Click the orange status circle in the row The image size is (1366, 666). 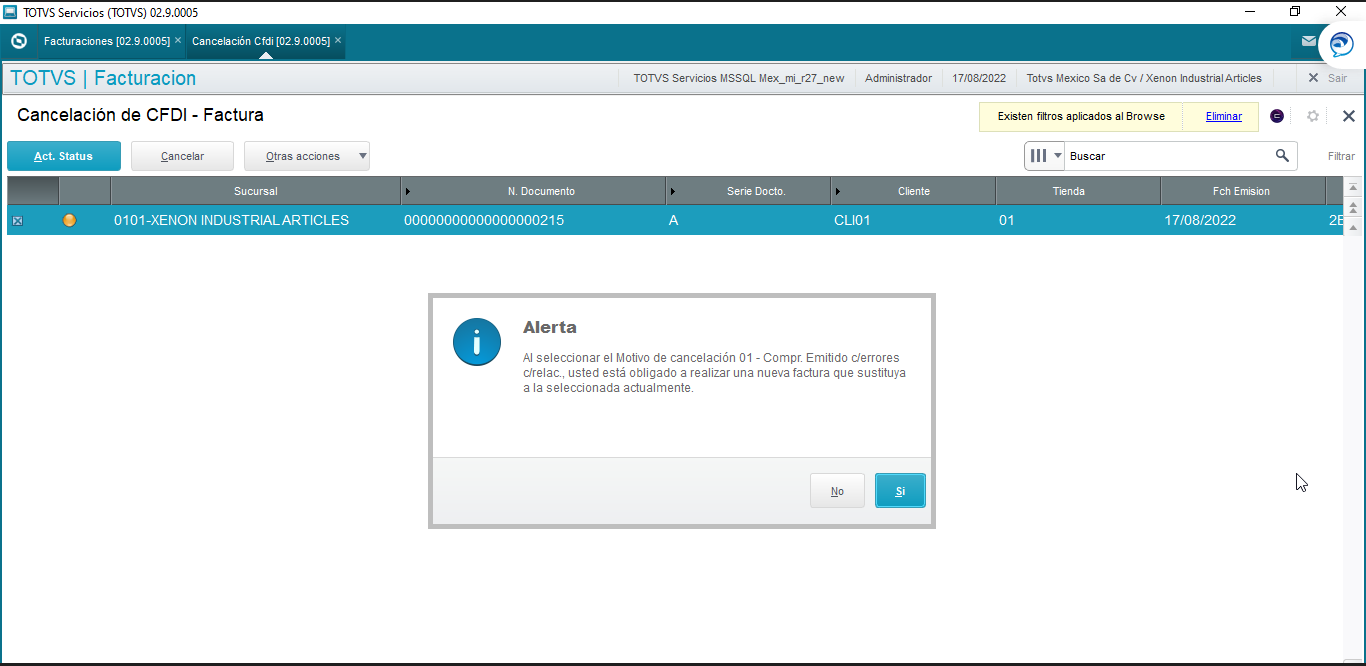(69, 220)
